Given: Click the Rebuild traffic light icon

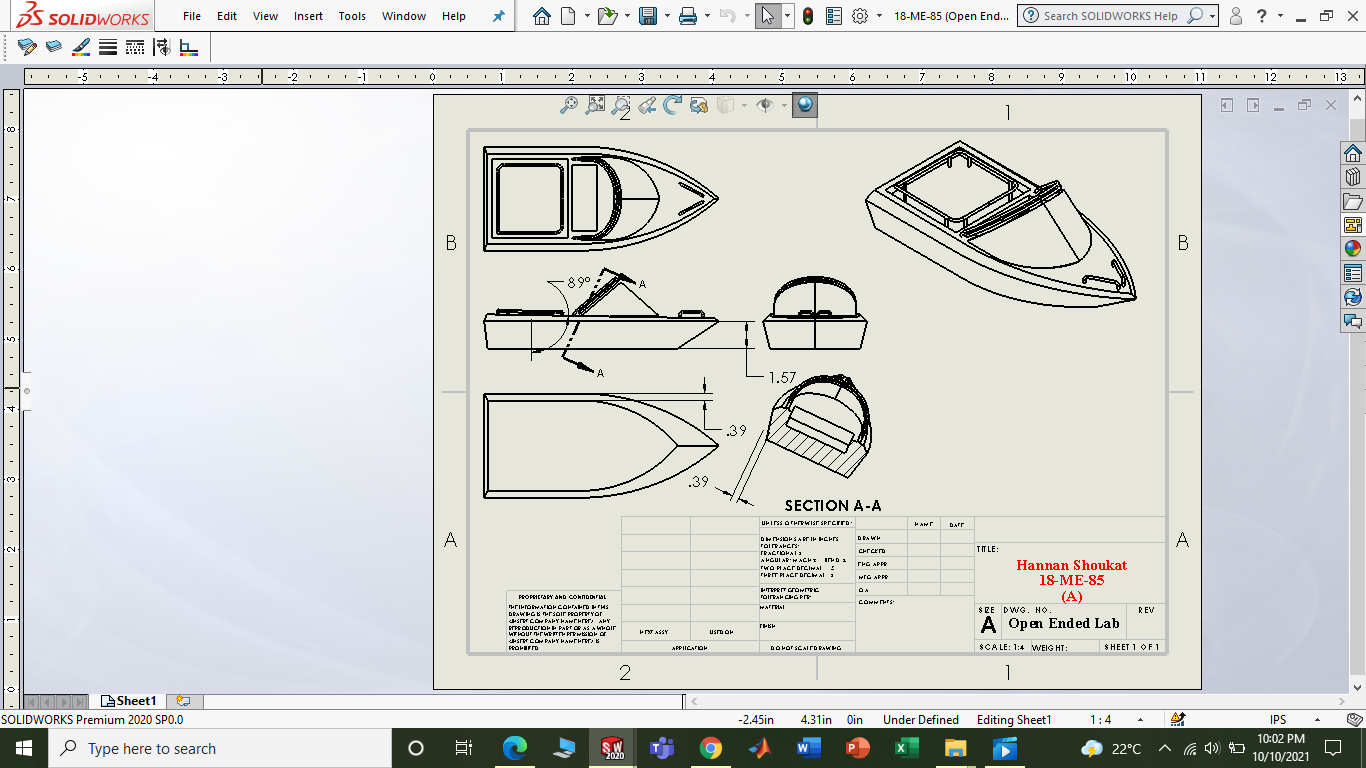Looking at the screenshot, I should coord(808,16).
